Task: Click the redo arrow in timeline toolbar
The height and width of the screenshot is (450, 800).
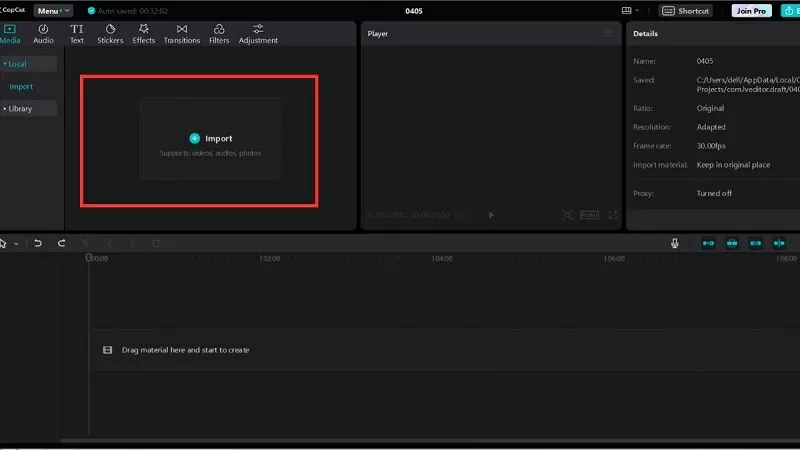Action: pyautogui.click(x=62, y=243)
